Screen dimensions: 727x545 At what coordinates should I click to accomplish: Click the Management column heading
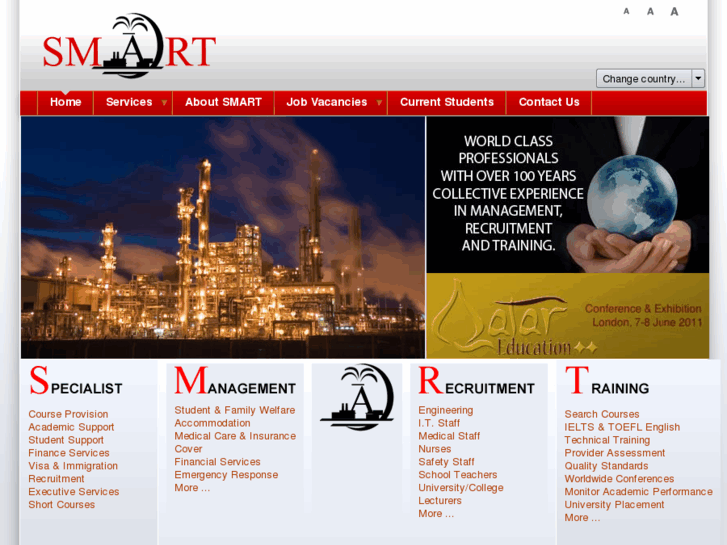235,380
